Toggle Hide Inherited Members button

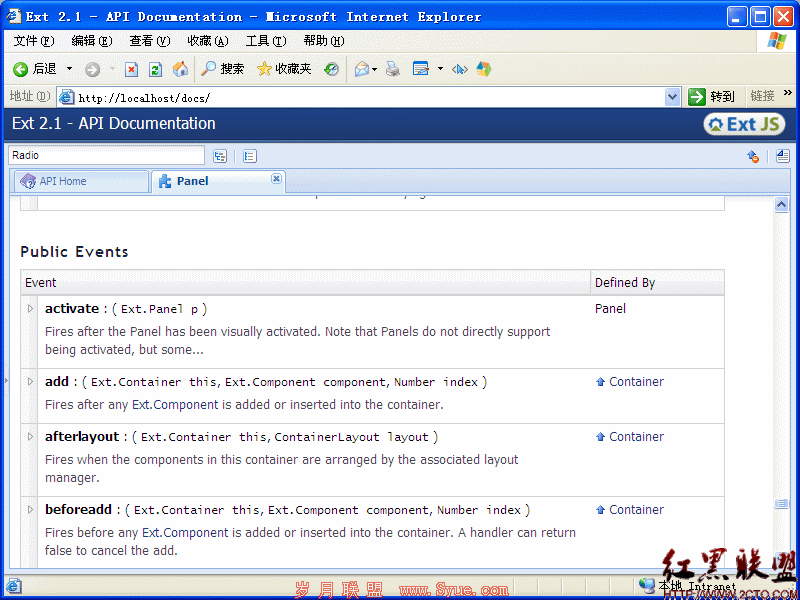click(x=753, y=156)
